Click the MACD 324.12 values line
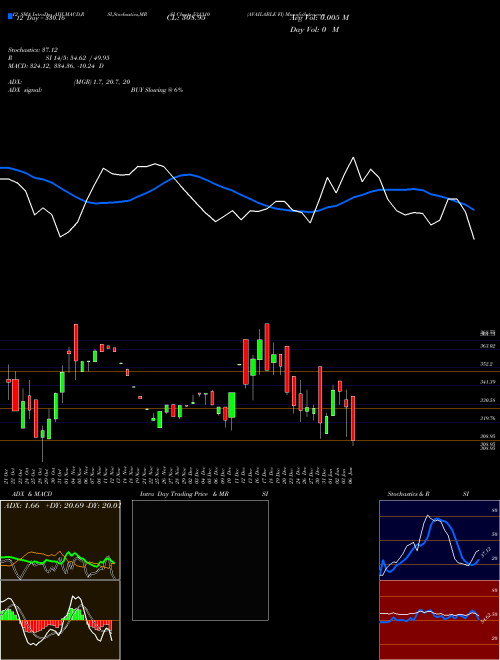 click(x=56, y=66)
